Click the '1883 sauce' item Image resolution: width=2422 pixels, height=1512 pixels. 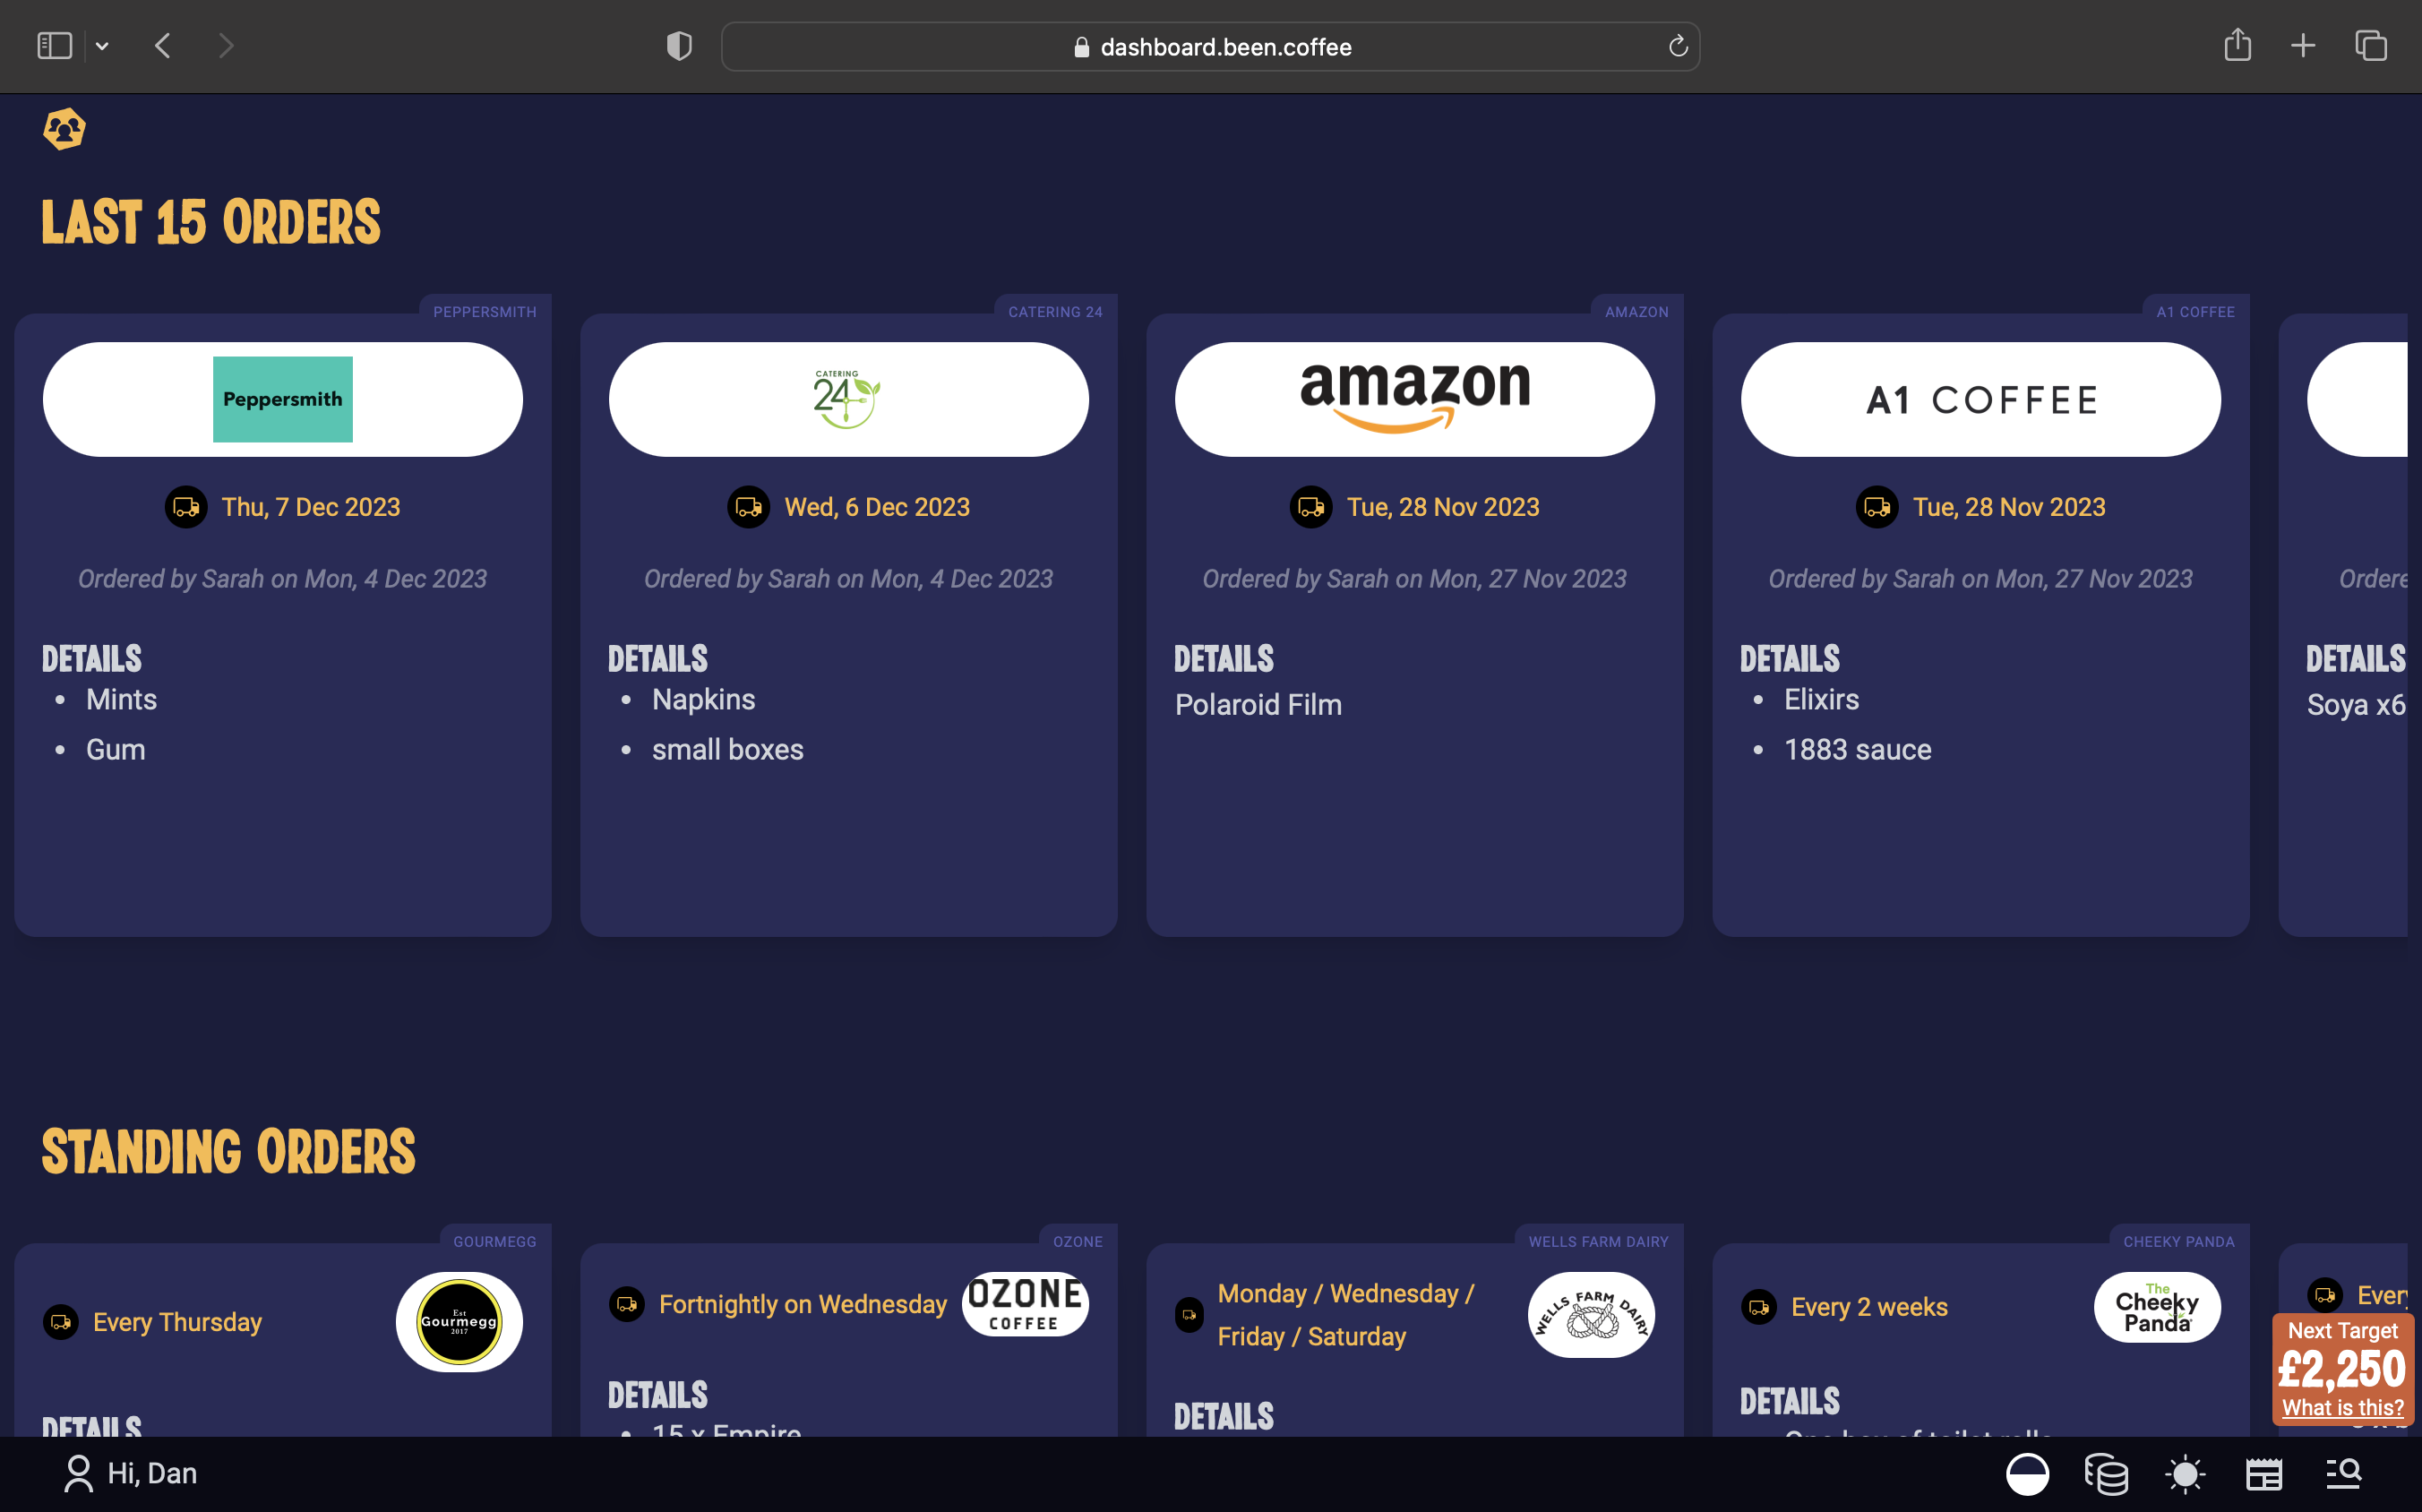[1857, 750]
